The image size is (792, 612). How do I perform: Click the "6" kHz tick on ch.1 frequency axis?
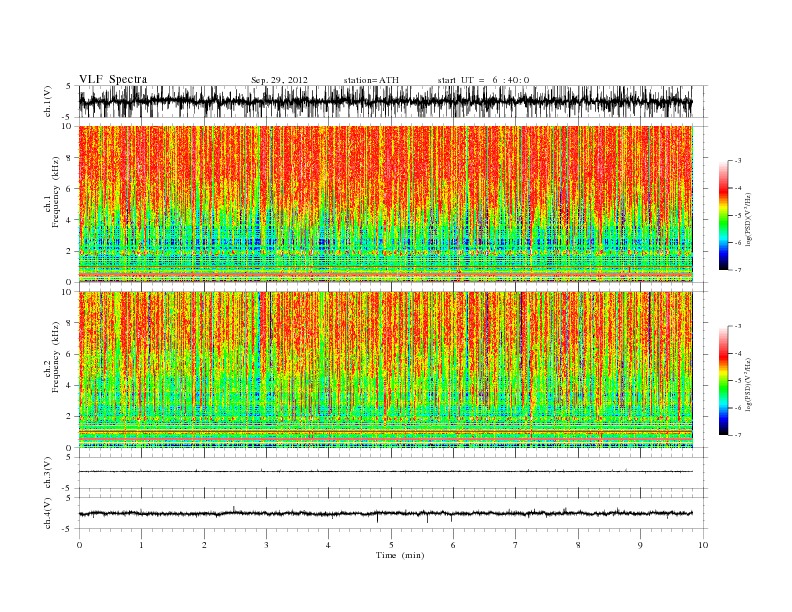pyautogui.click(x=70, y=189)
